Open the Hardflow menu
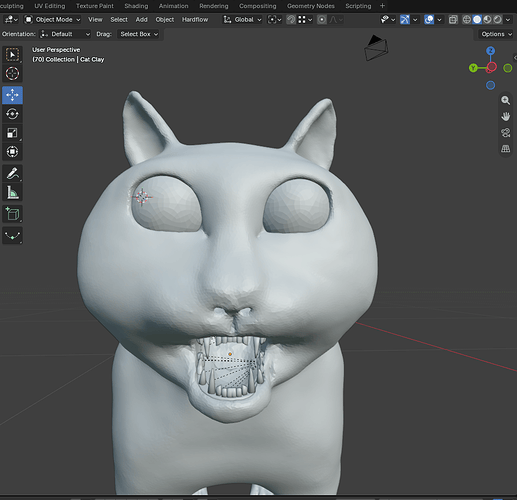The width and height of the screenshot is (517, 500). (x=195, y=20)
